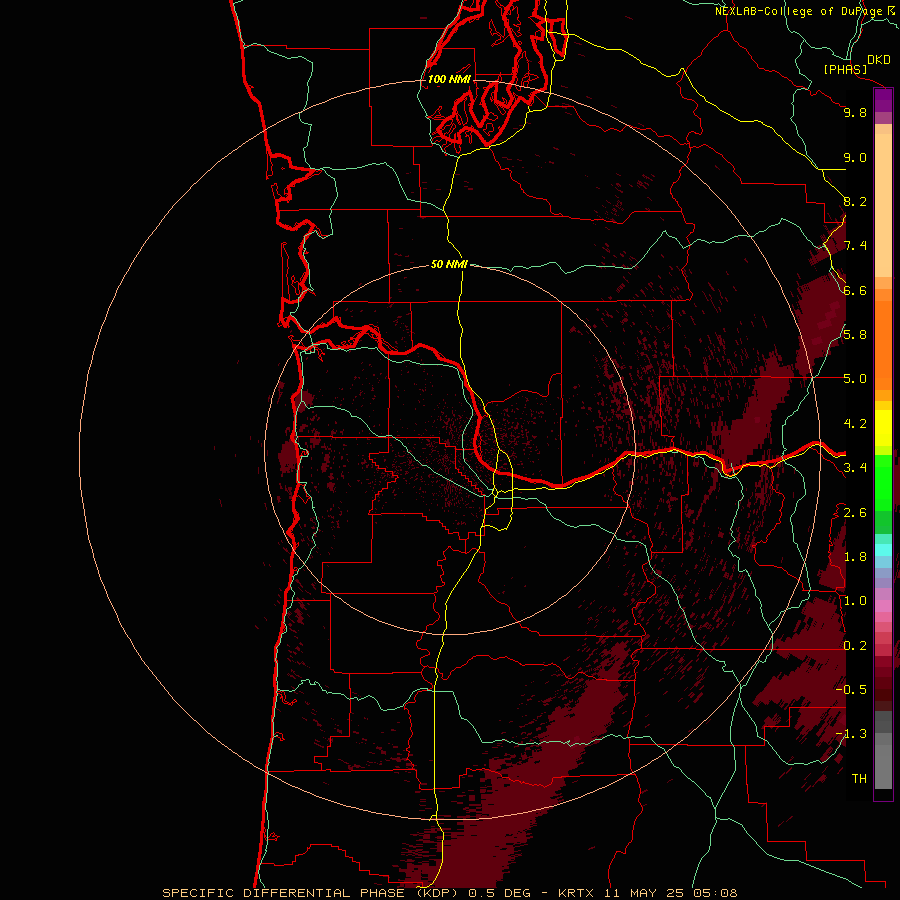This screenshot has height=900, width=900.
Task: Click the 05:08 timestamp in the caption
Action: [x=713, y=893]
